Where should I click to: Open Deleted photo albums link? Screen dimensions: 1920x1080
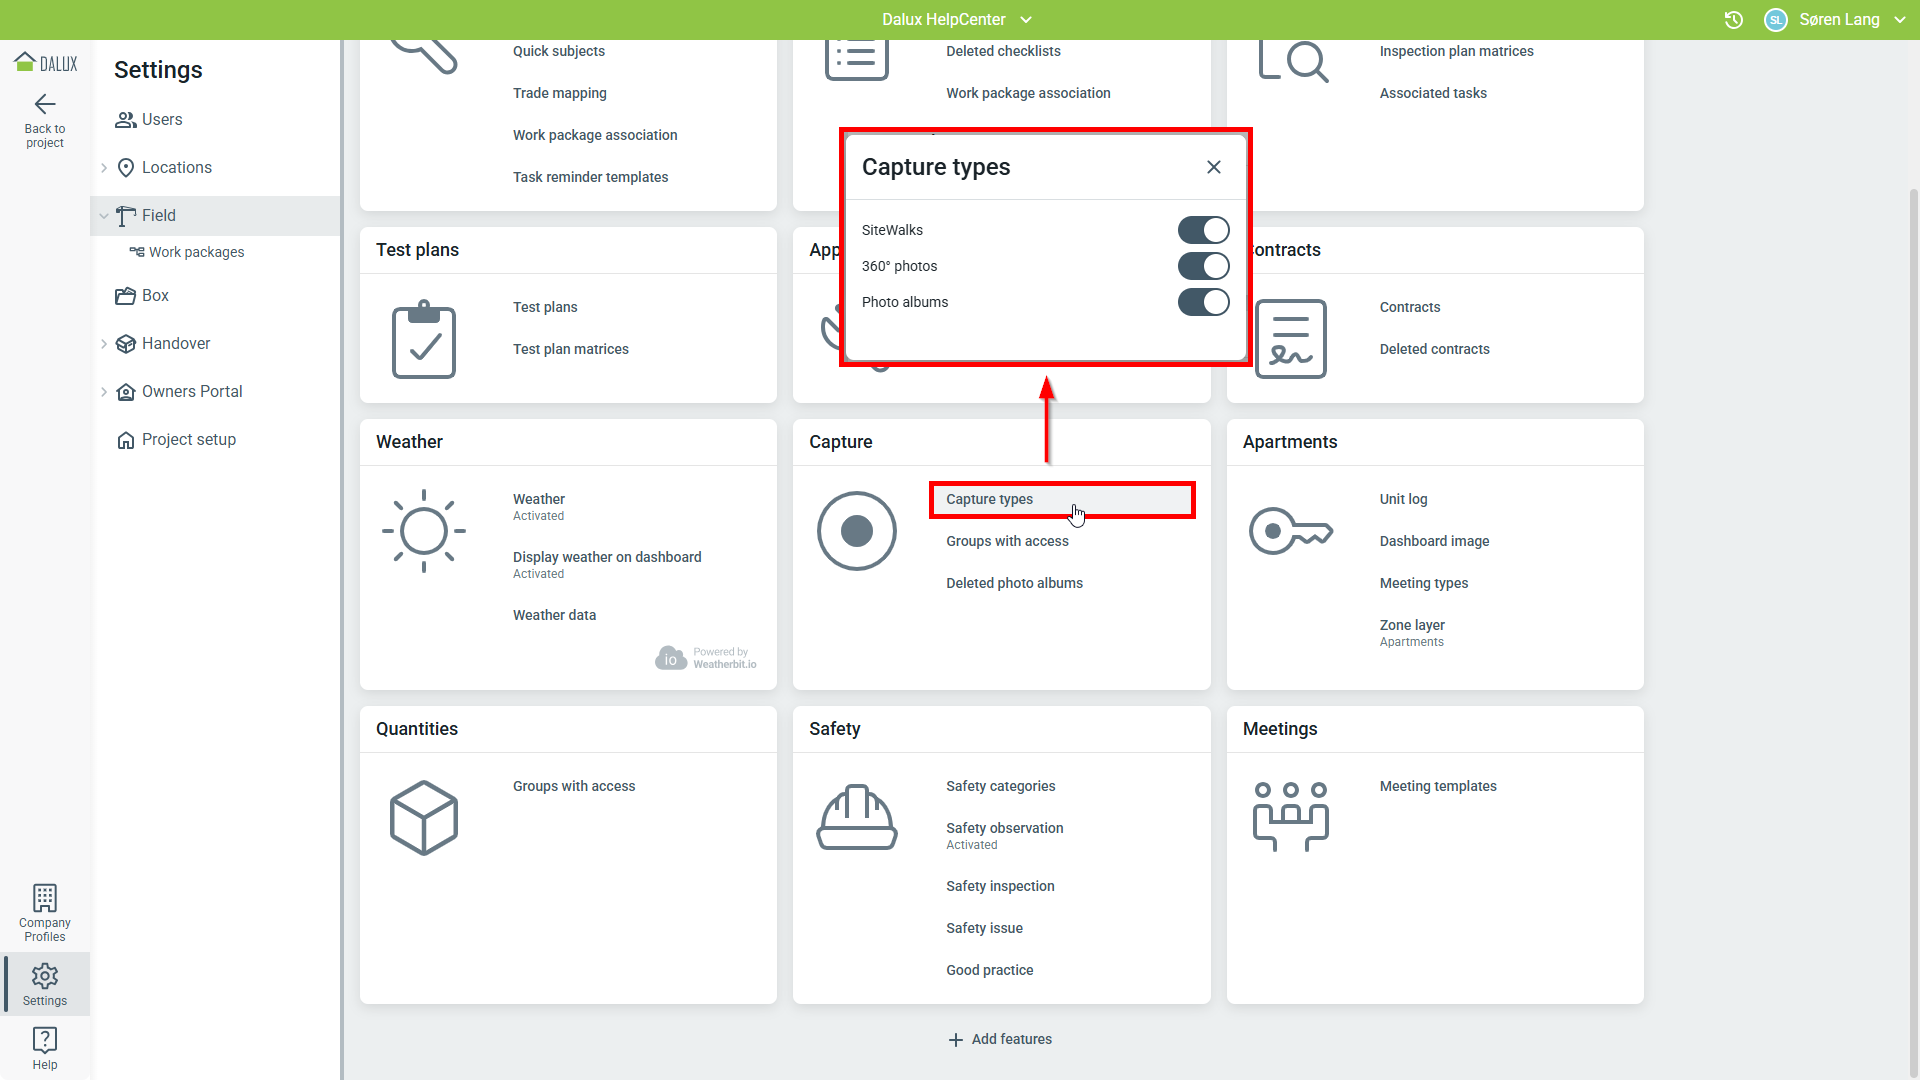1014,583
